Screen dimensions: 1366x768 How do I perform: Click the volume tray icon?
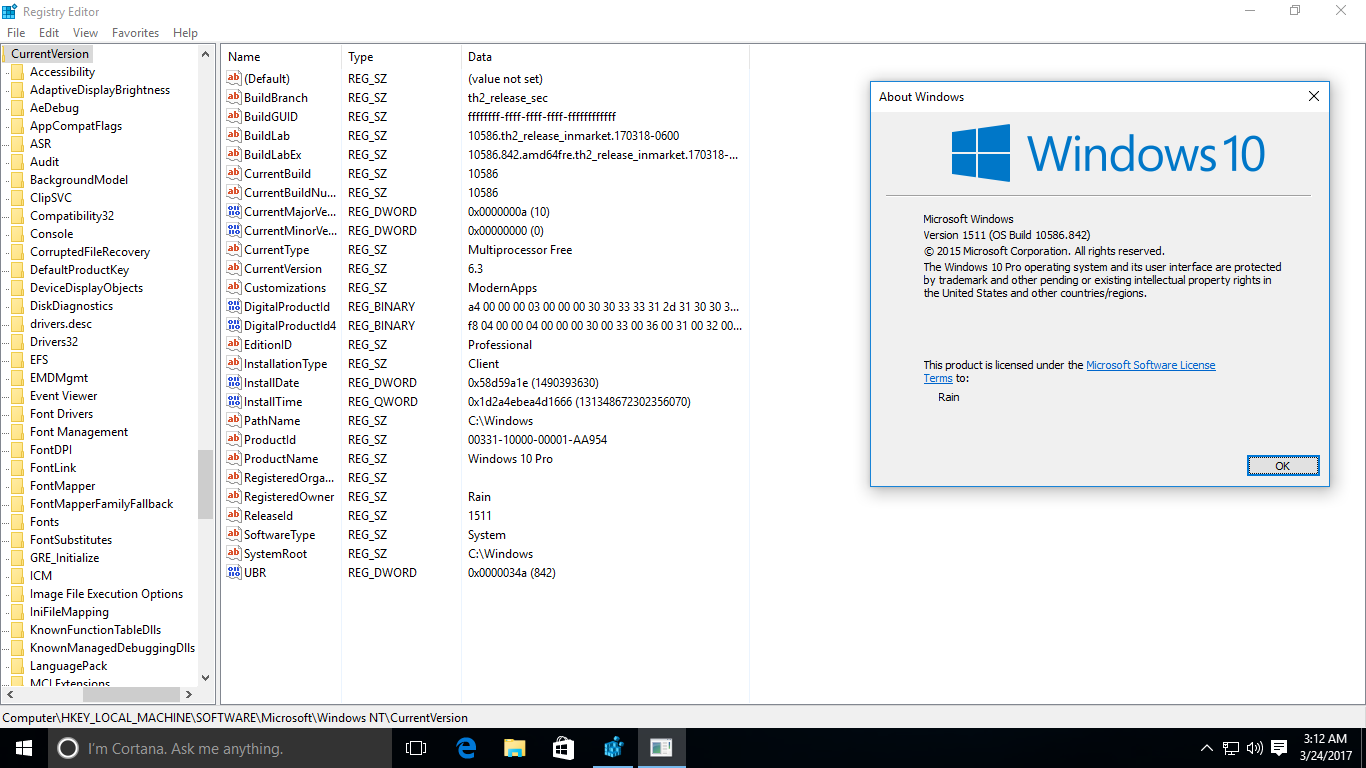pyautogui.click(x=1255, y=748)
